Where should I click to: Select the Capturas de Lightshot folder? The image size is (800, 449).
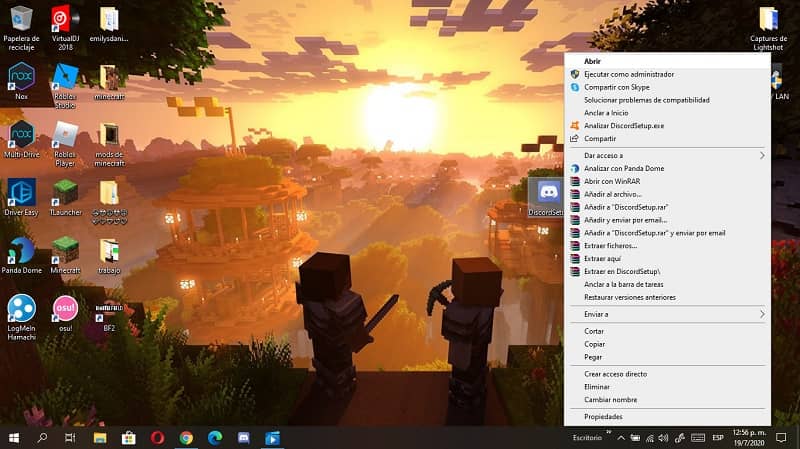(x=768, y=28)
